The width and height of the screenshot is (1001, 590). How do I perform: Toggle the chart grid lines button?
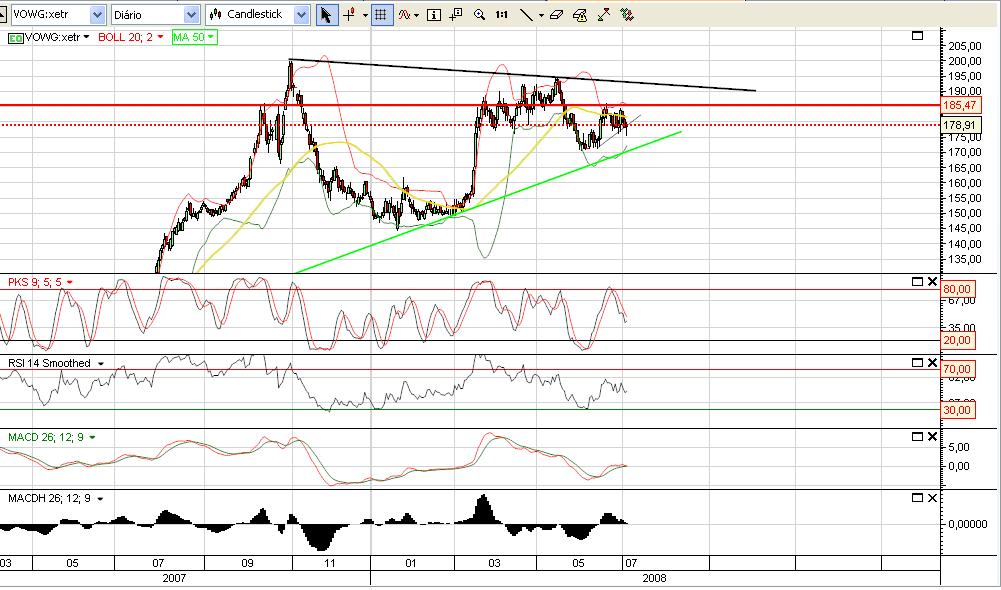(381, 14)
